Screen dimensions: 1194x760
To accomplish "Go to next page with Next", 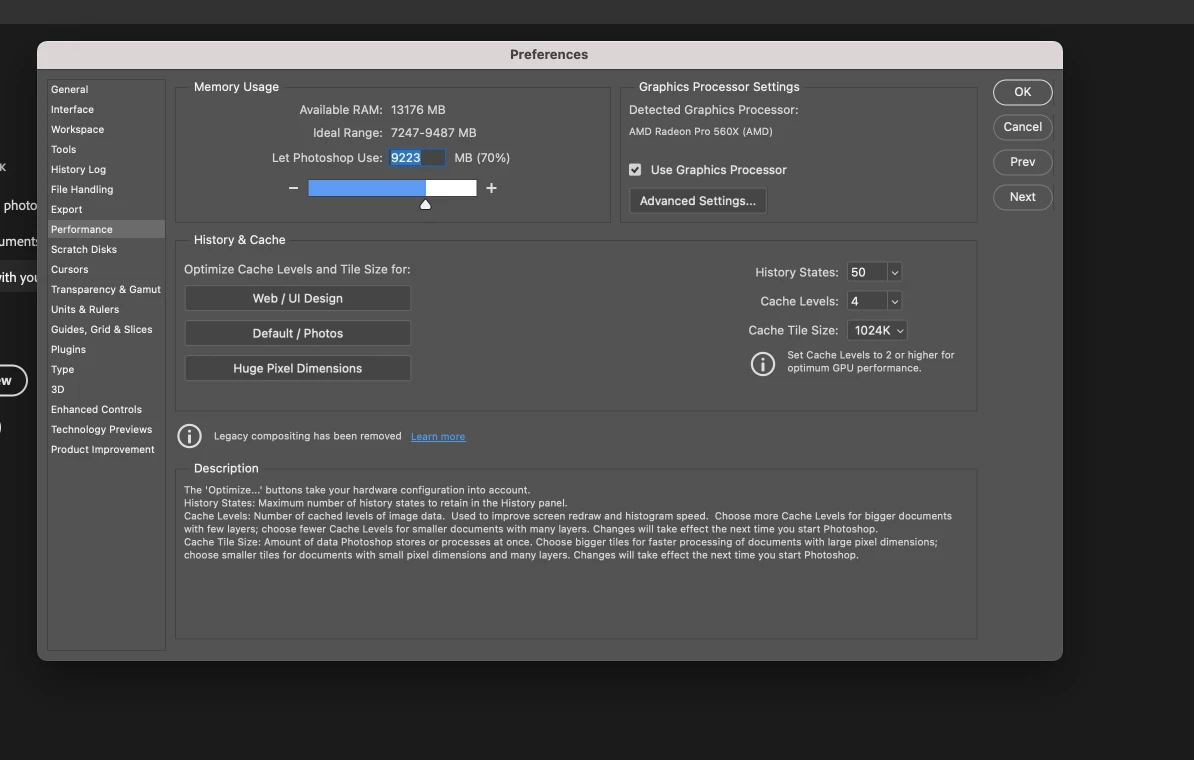I will 1022,197.
